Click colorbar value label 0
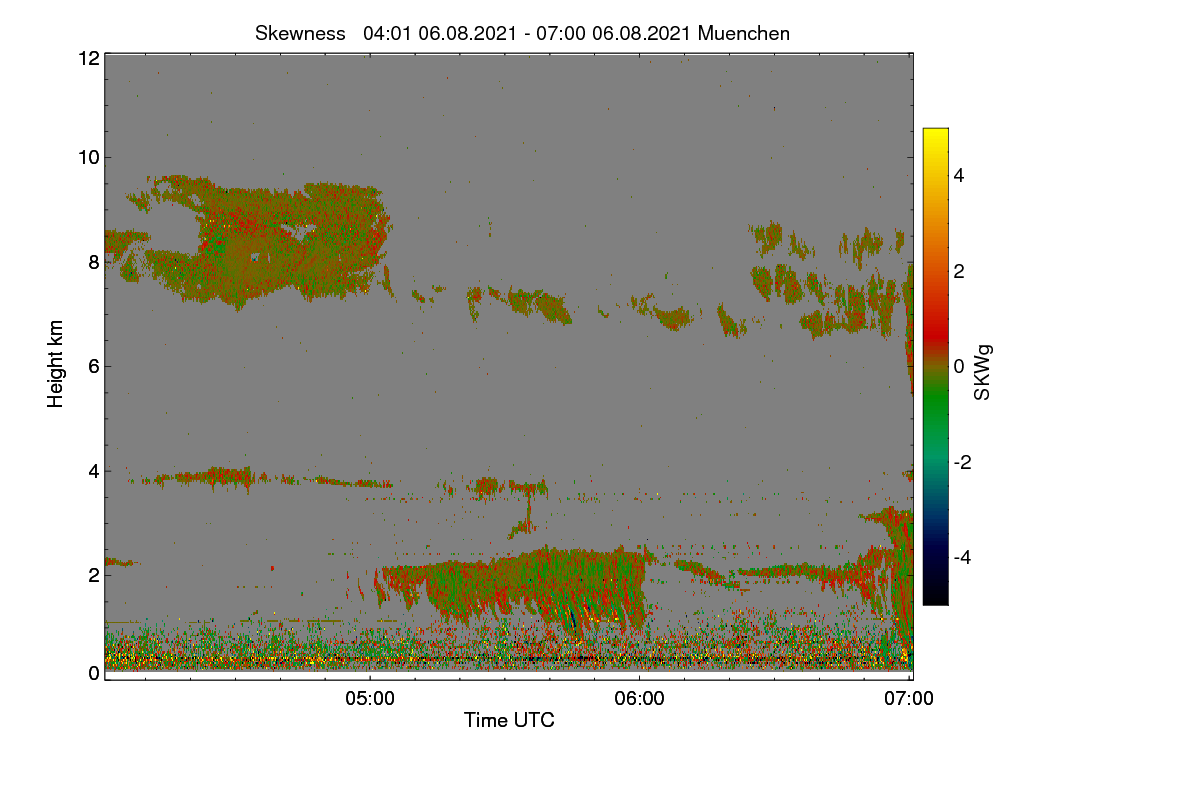Screen dimensions: 1200x800 point(960,367)
